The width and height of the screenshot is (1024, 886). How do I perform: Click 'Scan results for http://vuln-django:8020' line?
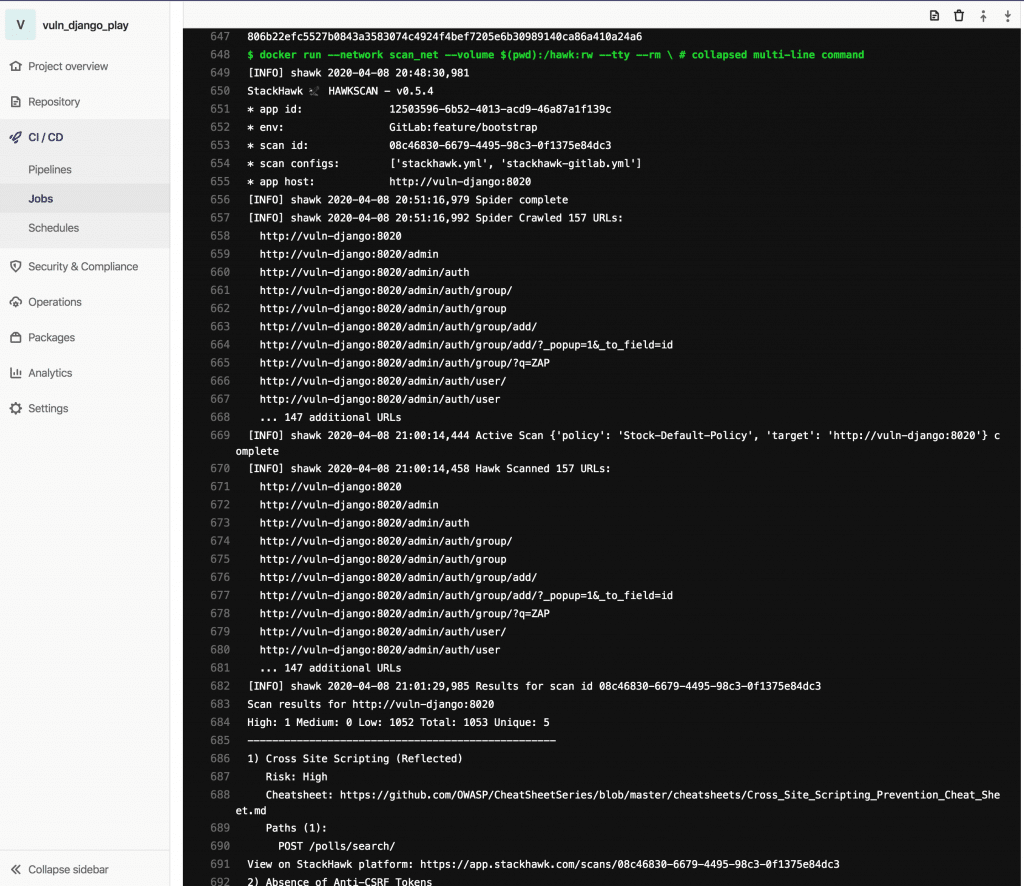[x=370, y=704]
